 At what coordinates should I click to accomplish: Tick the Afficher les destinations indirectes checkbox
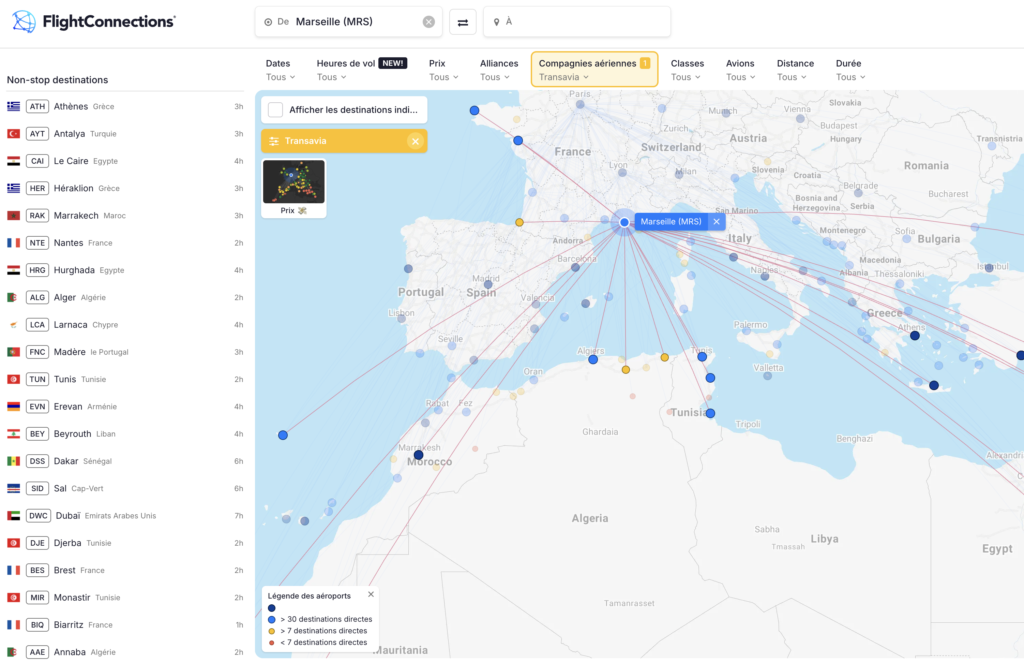tap(276, 110)
